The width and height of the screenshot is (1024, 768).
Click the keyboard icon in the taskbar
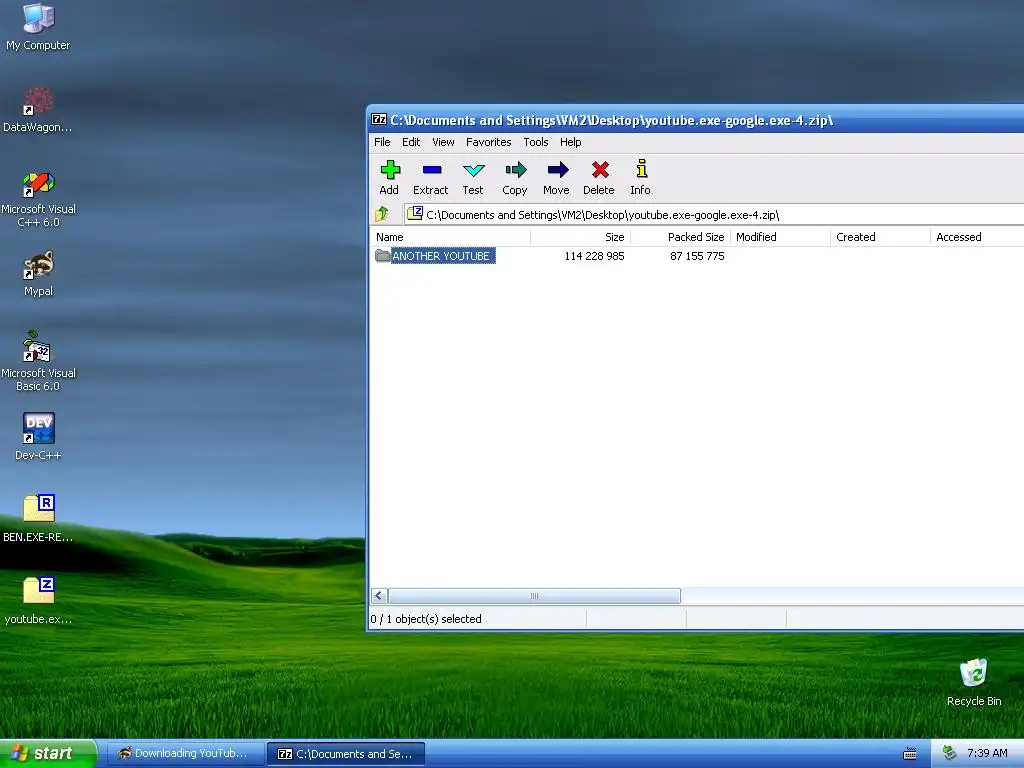click(910, 754)
